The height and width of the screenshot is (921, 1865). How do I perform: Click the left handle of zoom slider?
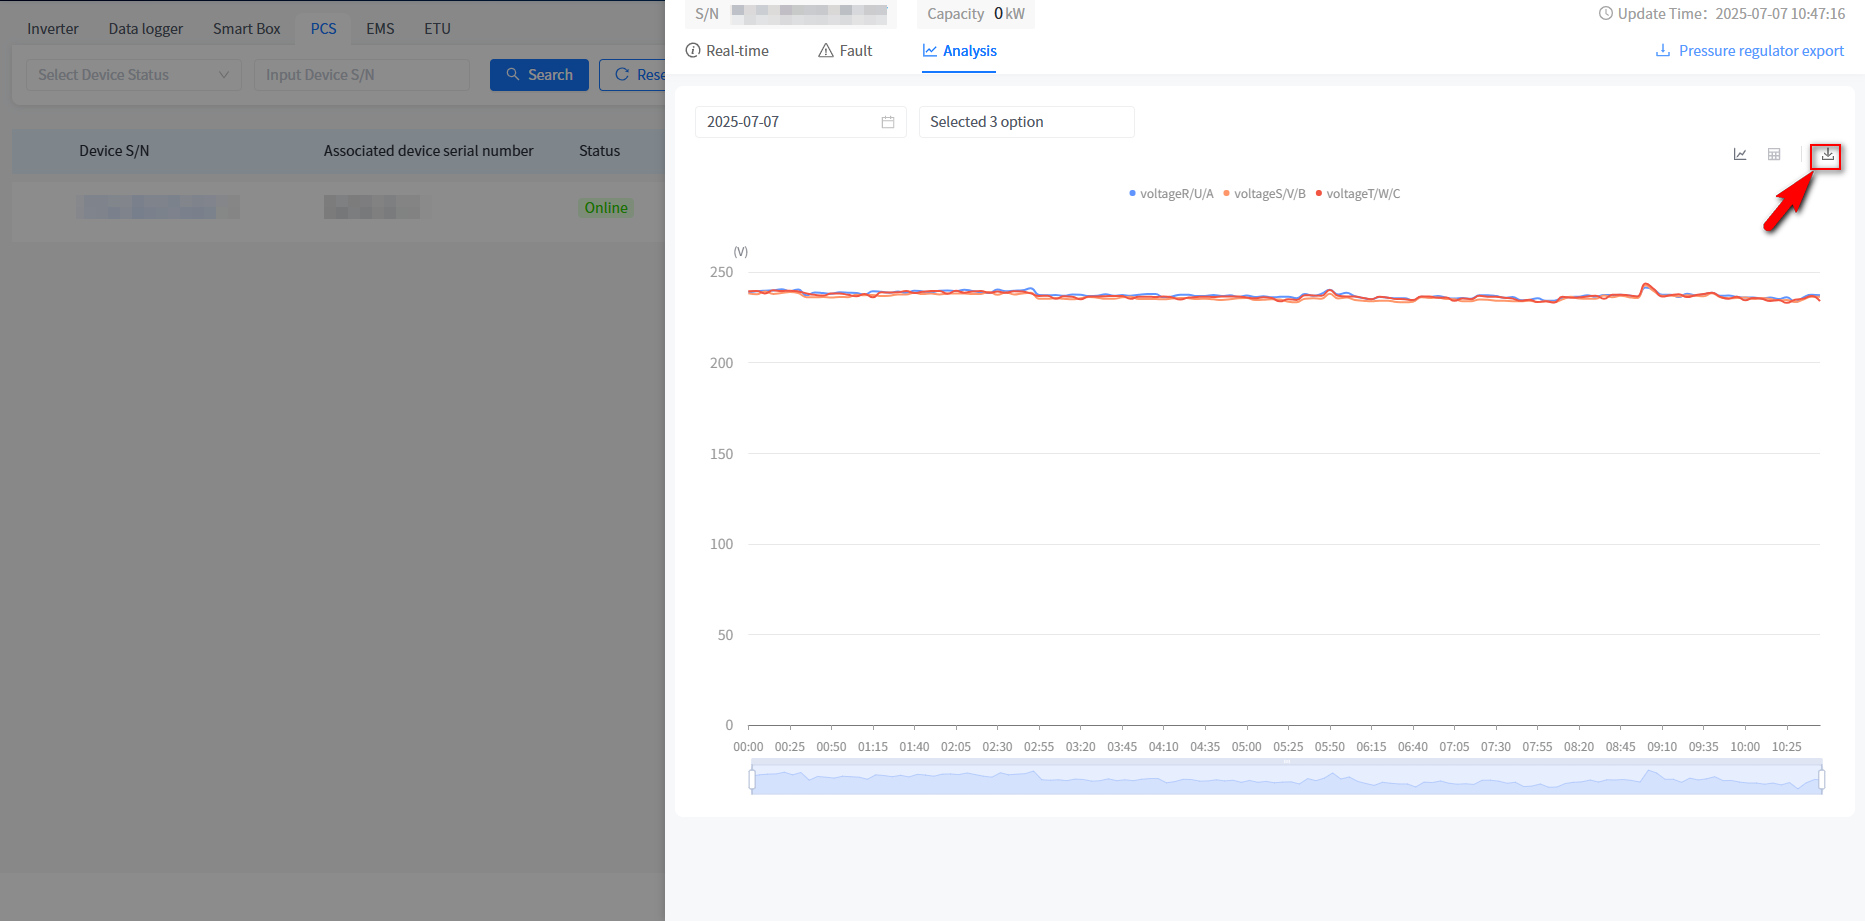click(752, 779)
